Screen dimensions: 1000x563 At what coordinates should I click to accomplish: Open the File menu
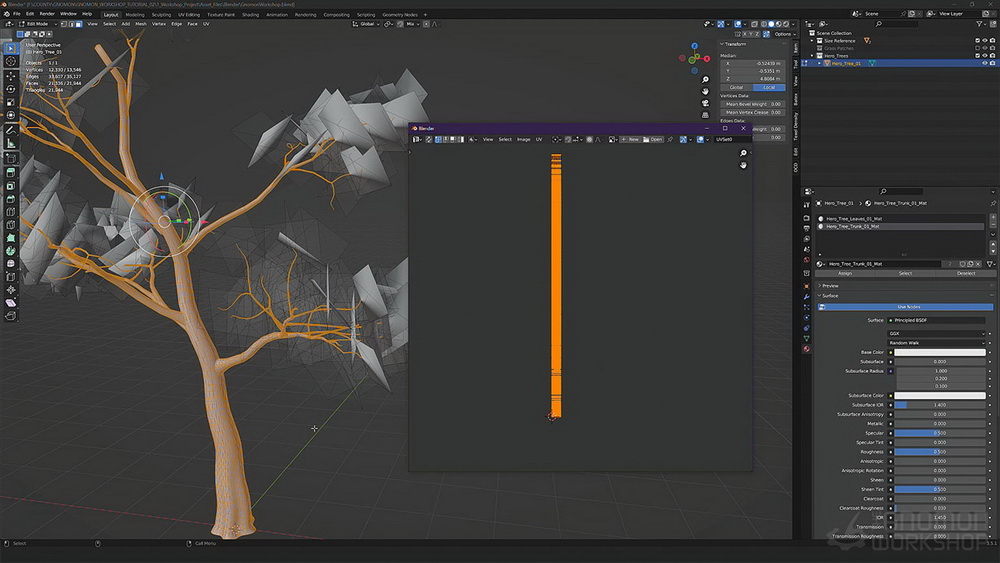click(17, 14)
